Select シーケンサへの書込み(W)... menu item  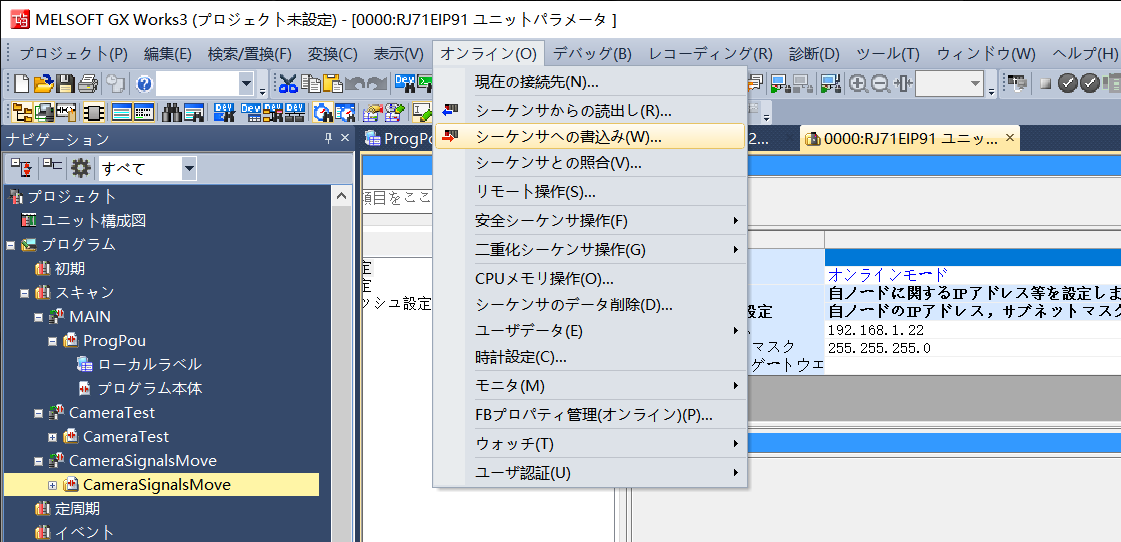[568, 137]
